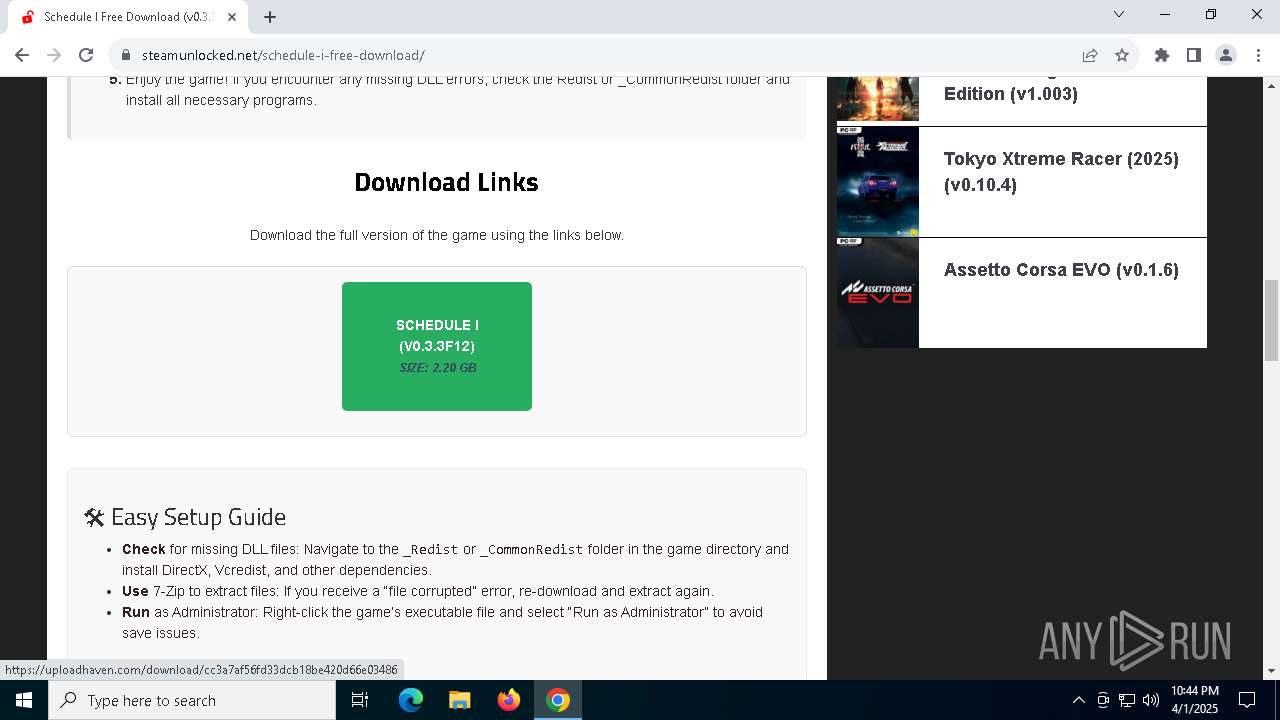Screen dimensions: 1280x720
Task: Open Assetto Corsa EVO (v0.1.6) link
Action: 1061,270
